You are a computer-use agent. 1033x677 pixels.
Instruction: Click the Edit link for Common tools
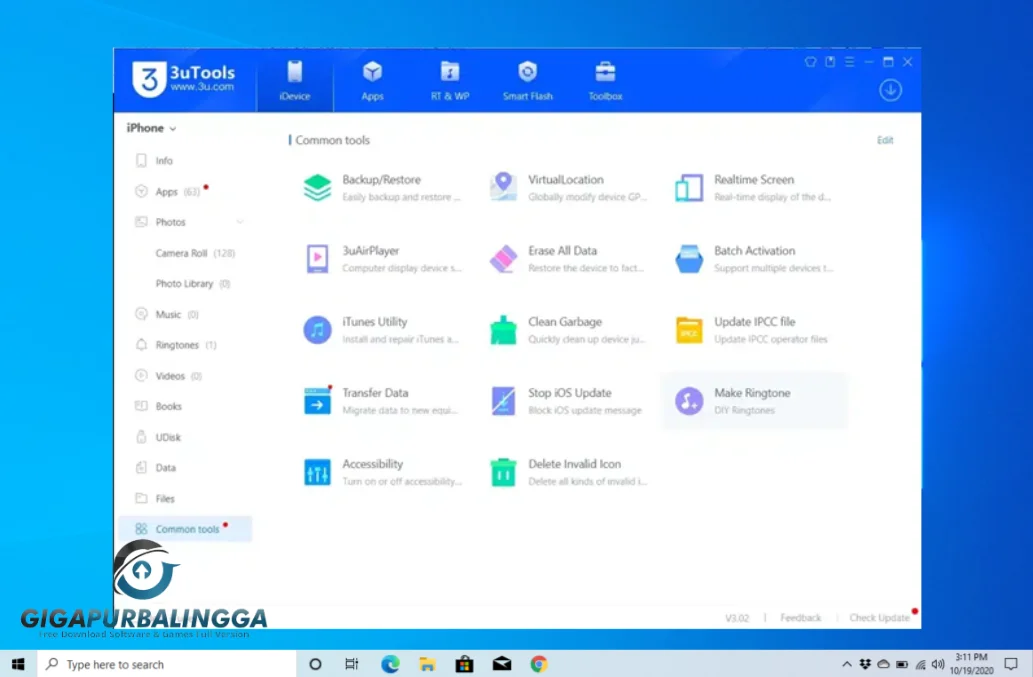pos(885,140)
